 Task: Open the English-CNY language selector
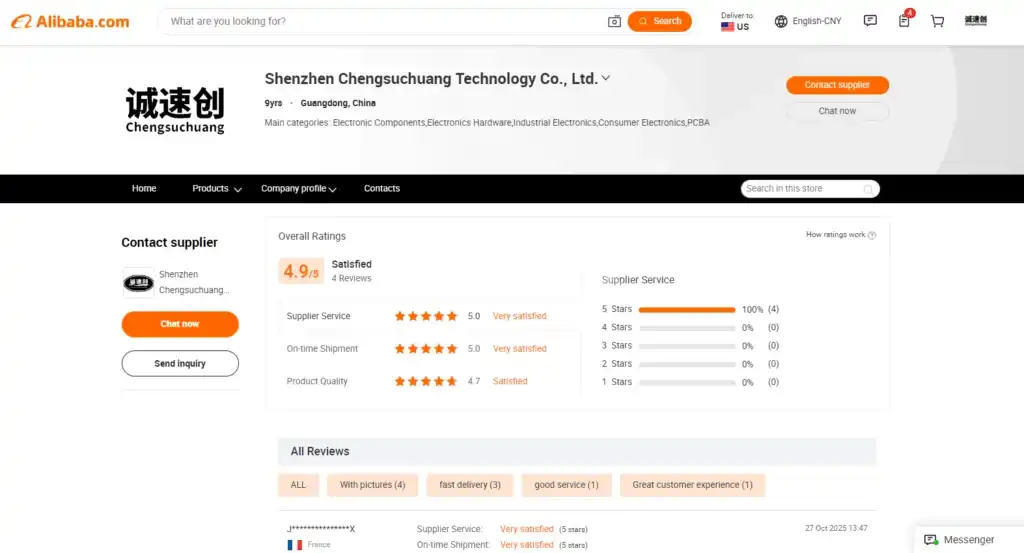[808, 21]
